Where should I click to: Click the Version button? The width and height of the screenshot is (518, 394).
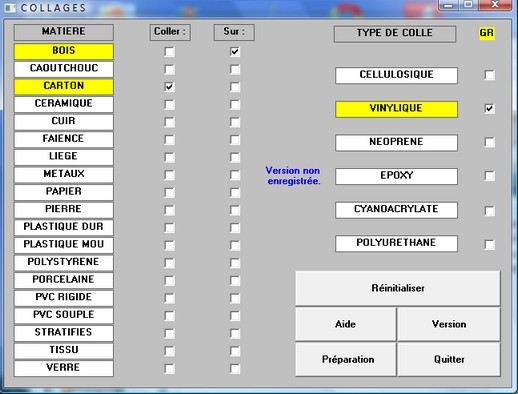pyautogui.click(x=449, y=324)
